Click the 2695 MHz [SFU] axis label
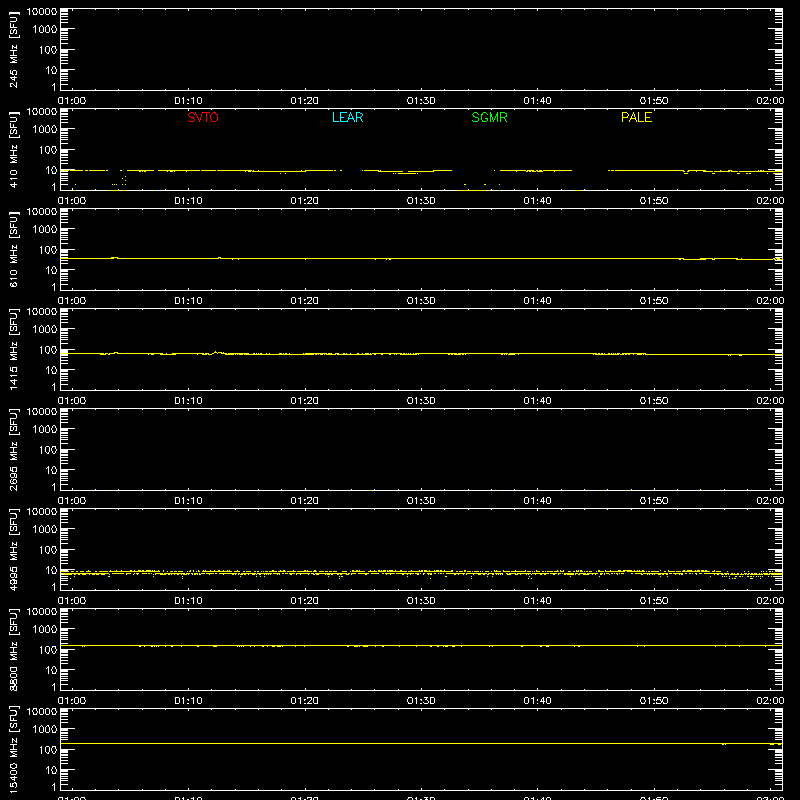 point(13,450)
